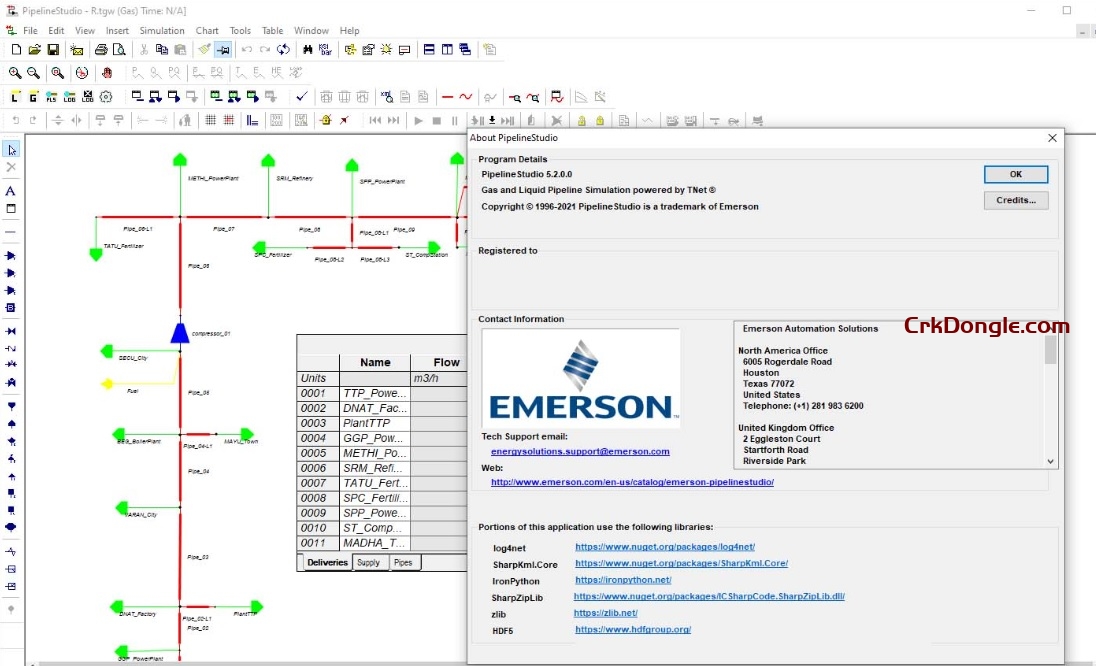This screenshot has width=1096, height=666.
Task: Open the Credits dialog
Action: (x=1015, y=200)
